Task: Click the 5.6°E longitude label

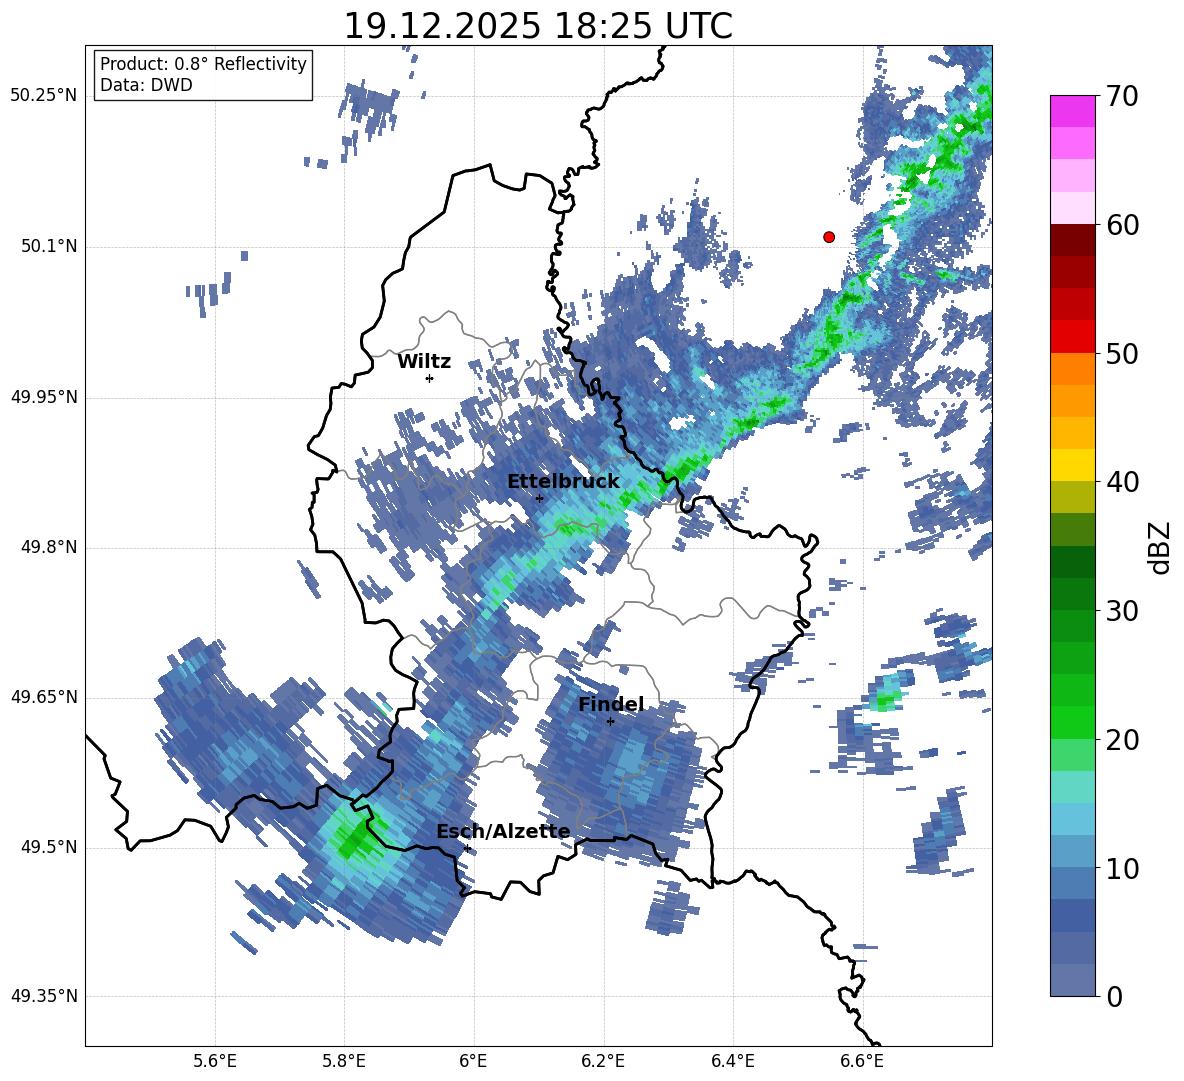Action: 214,1061
